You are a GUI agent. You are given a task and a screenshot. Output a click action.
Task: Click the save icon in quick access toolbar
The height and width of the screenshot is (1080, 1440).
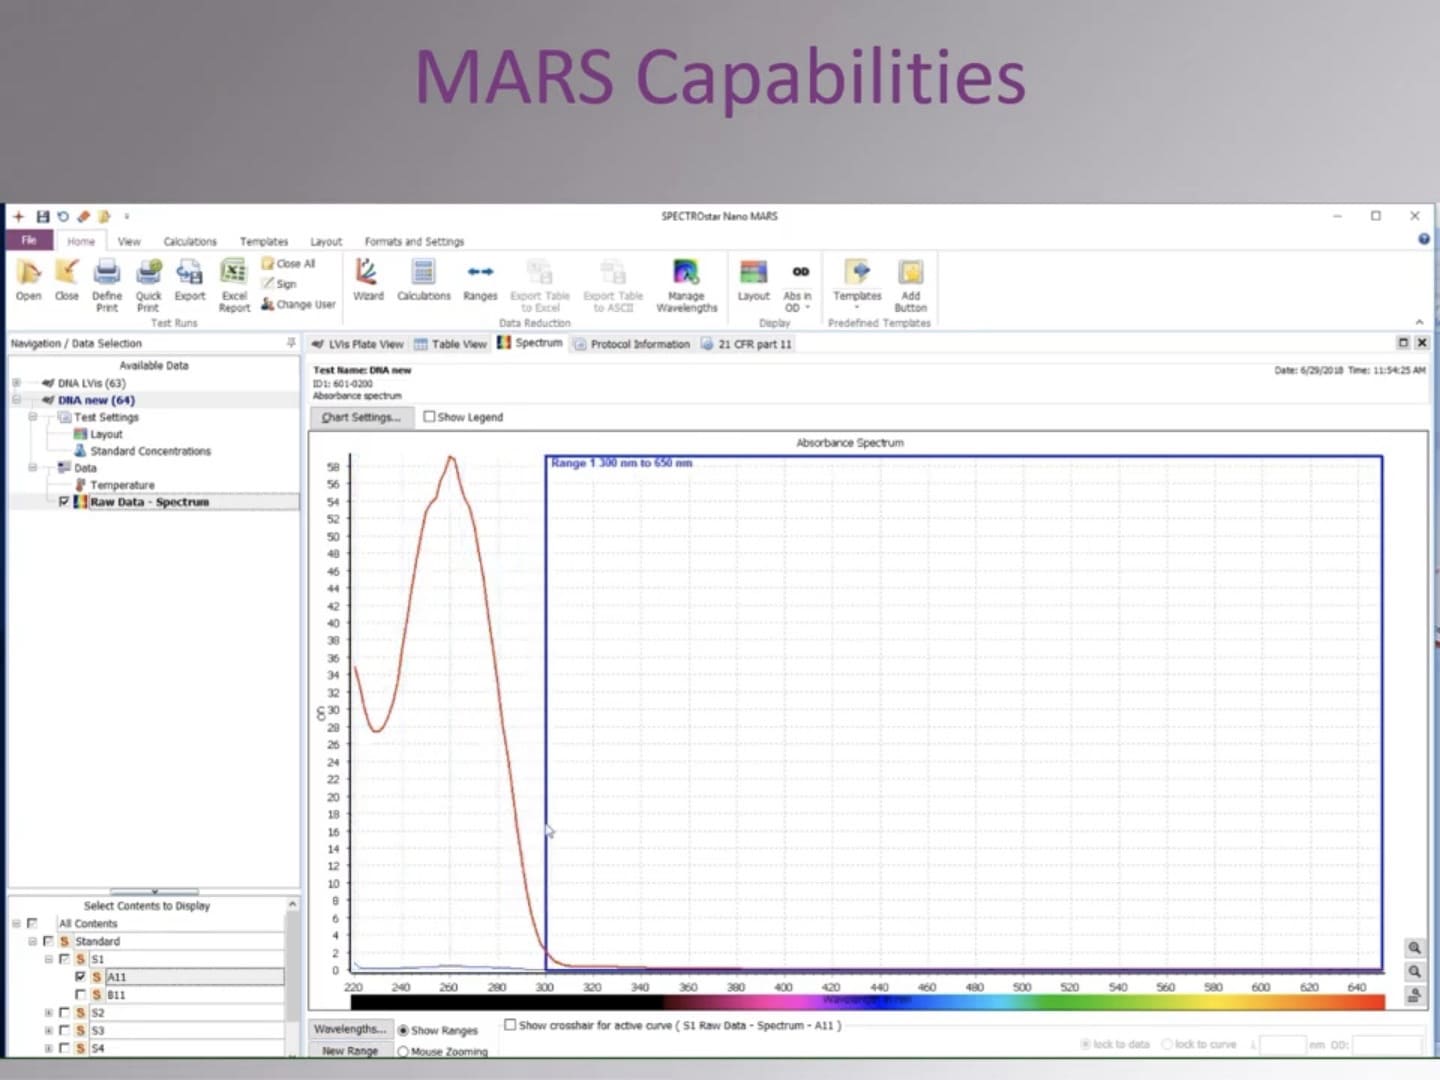point(42,216)
